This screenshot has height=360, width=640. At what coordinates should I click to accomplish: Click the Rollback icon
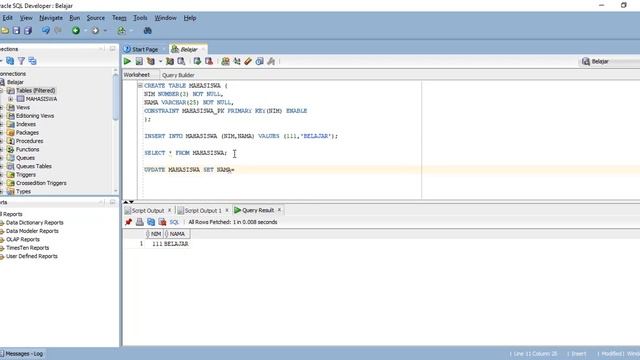coord(209,61)
